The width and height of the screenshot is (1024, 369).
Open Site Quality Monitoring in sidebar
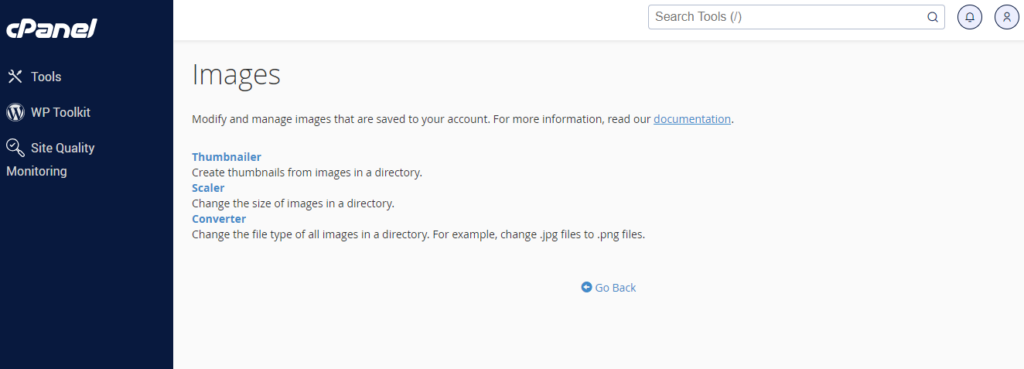50,159
